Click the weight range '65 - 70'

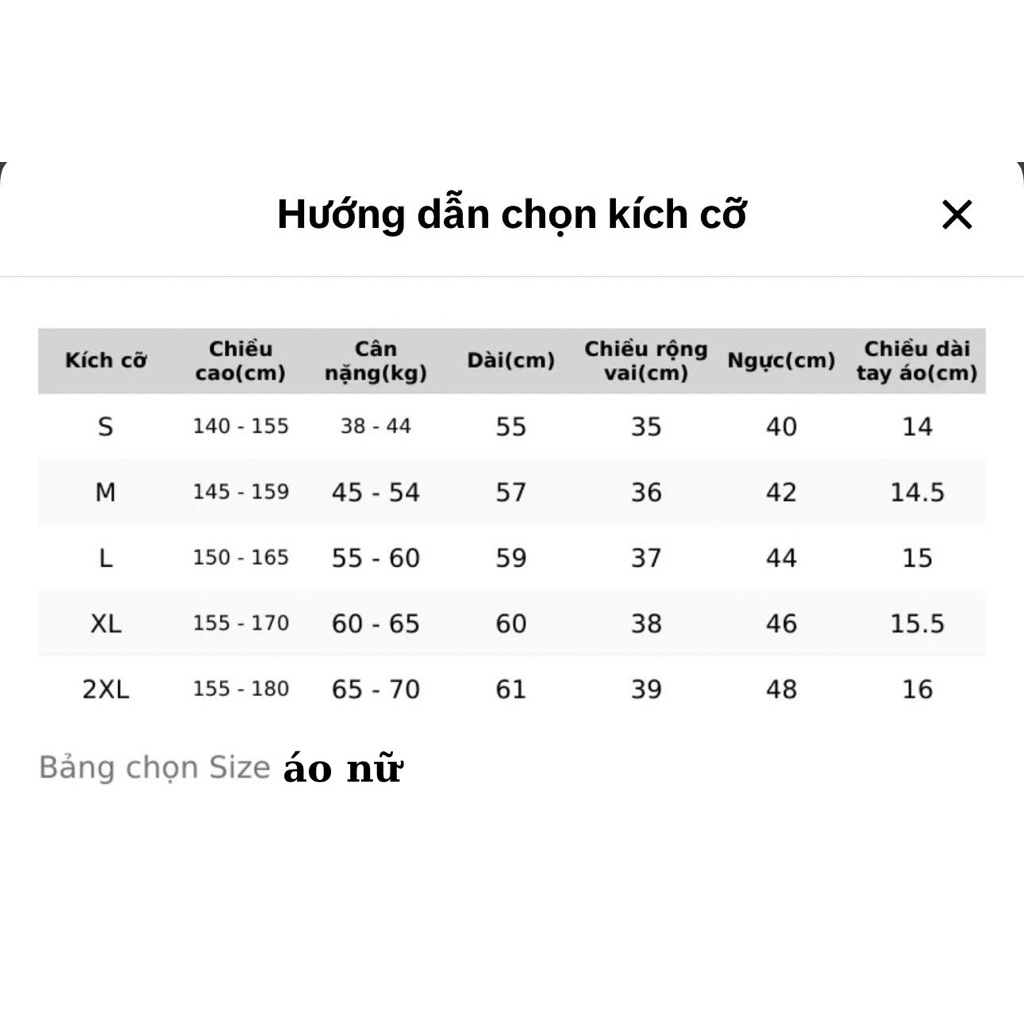376,689
